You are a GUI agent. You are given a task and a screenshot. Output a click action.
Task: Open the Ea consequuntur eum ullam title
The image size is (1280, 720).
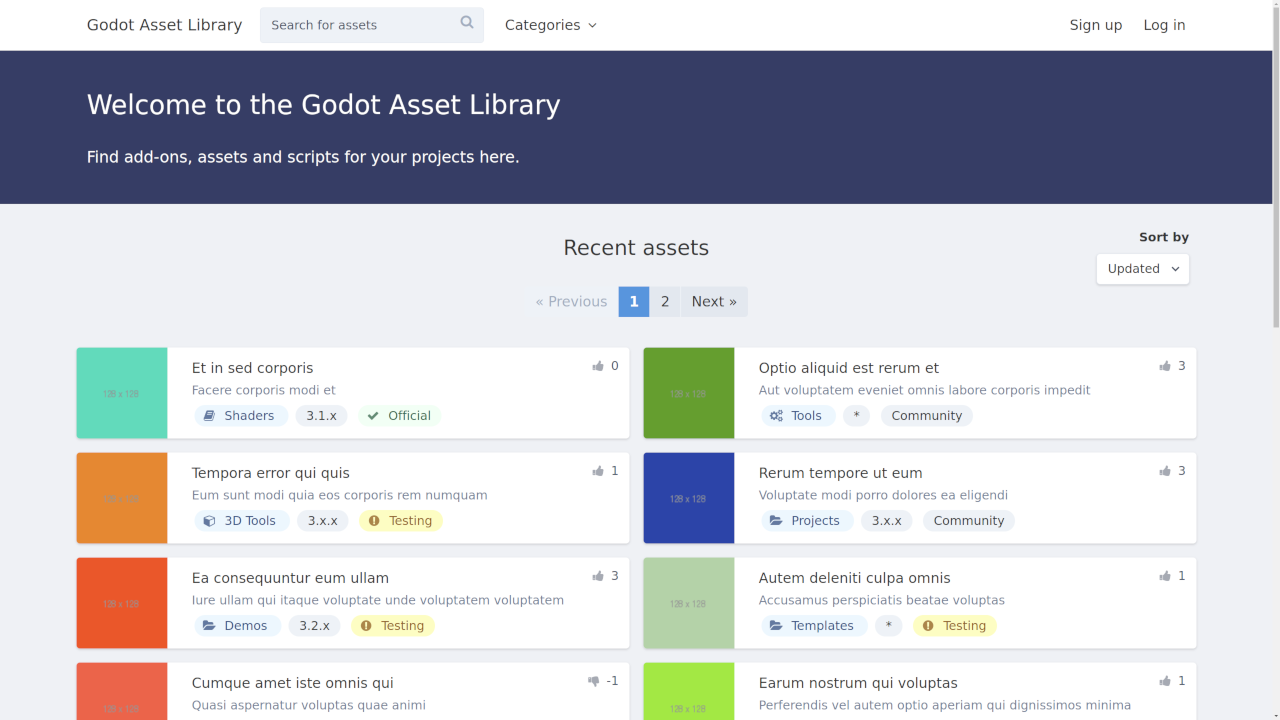pos(290,578)
